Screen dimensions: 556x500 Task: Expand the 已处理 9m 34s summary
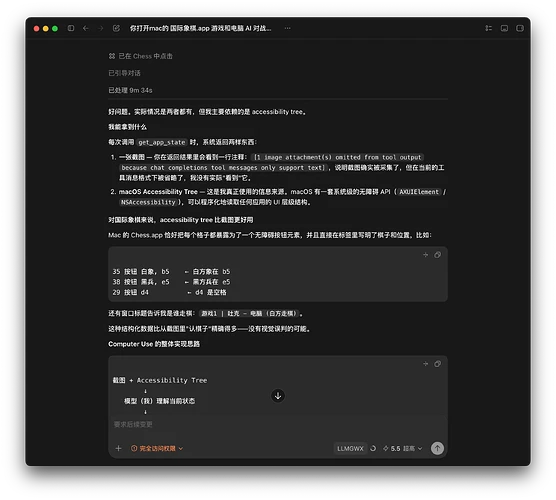coord(130,90)
